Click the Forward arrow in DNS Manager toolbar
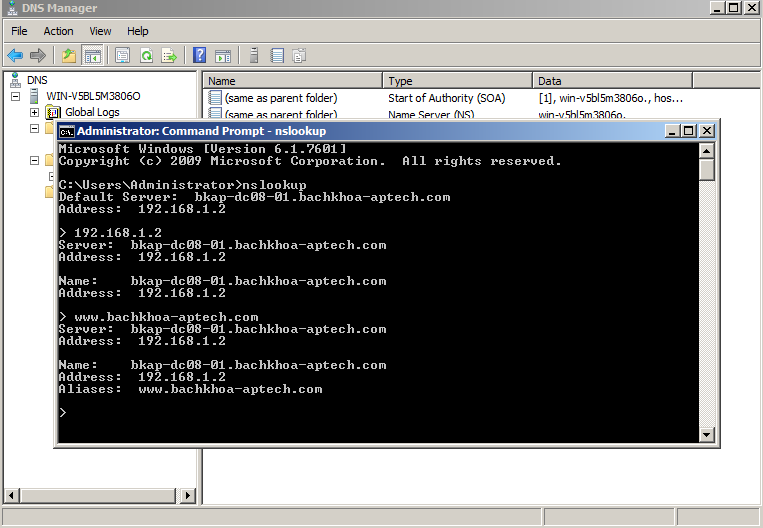The image size is (763, 528). [37, 55]
